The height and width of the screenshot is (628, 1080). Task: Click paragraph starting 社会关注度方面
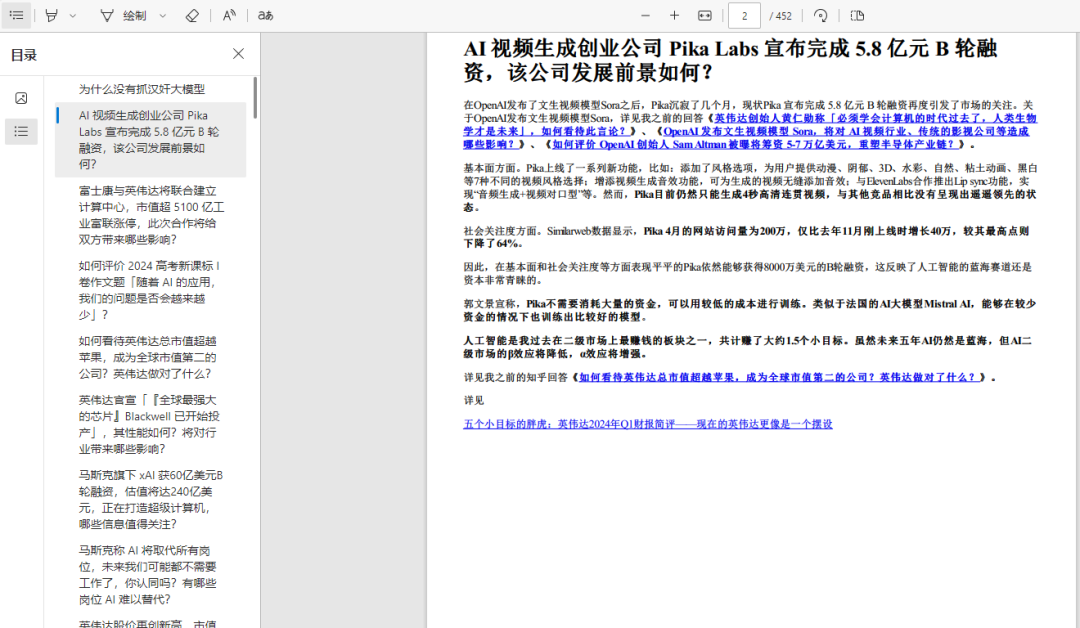coord(746,238)
